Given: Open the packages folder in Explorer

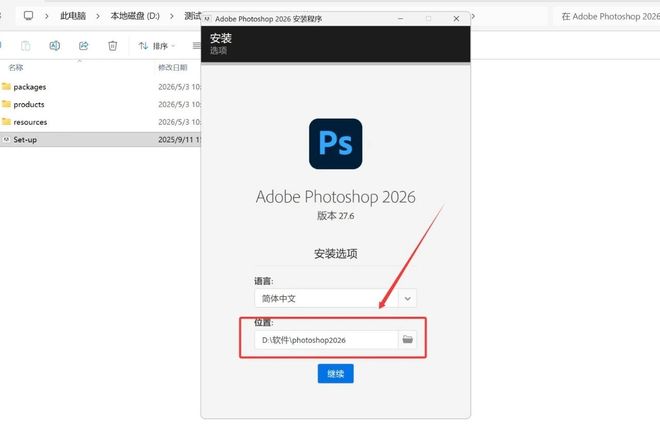Looking at the screenshot, I should [29, 87].
